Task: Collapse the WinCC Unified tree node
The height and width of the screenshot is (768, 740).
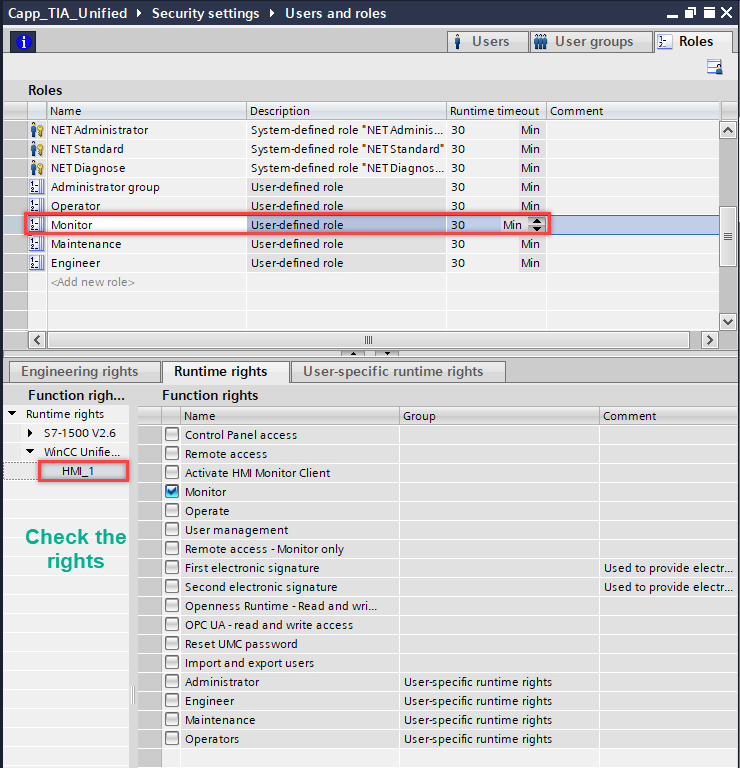Action: (x=31, y=452)
